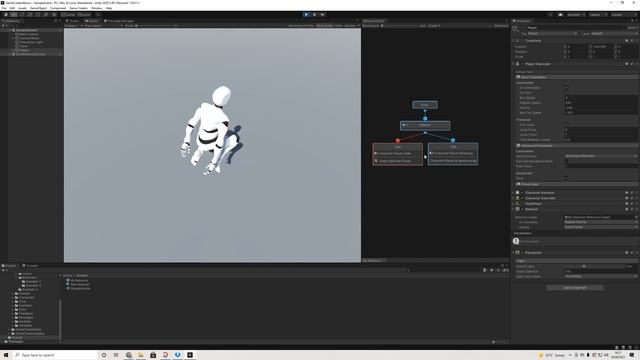Open the Assets menu

coord(22,8)
